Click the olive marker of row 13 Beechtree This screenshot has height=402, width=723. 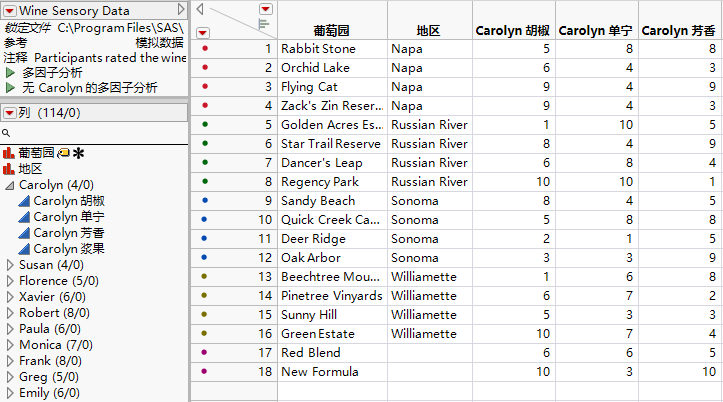tap(204, 276)
